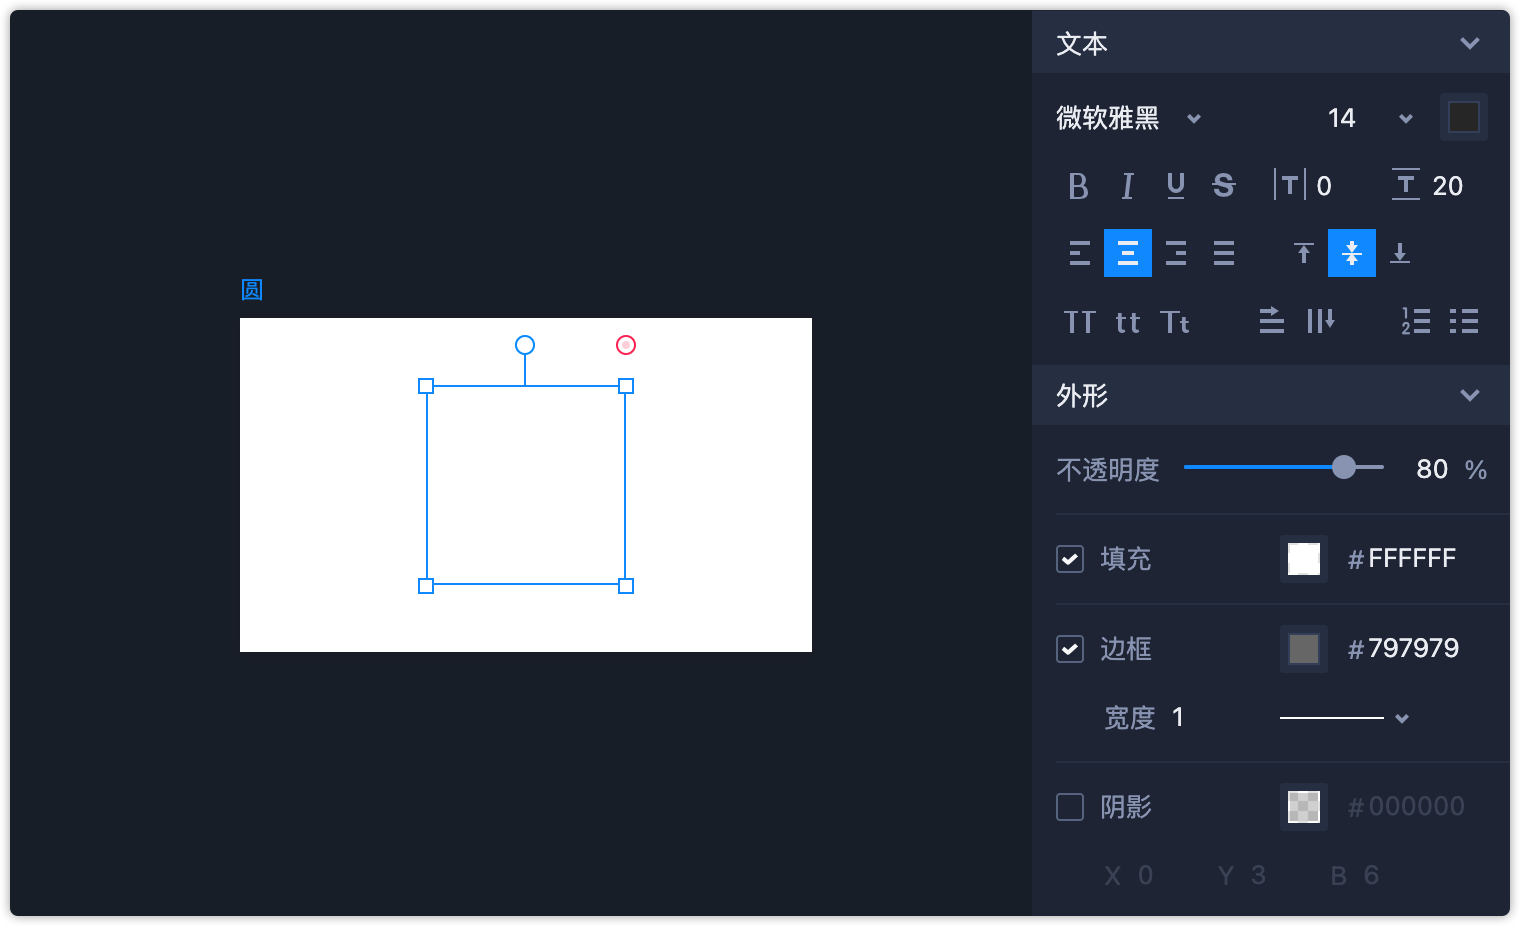Open the white fill color swatch
The image size is (1520, 926).
point(1304,559)
